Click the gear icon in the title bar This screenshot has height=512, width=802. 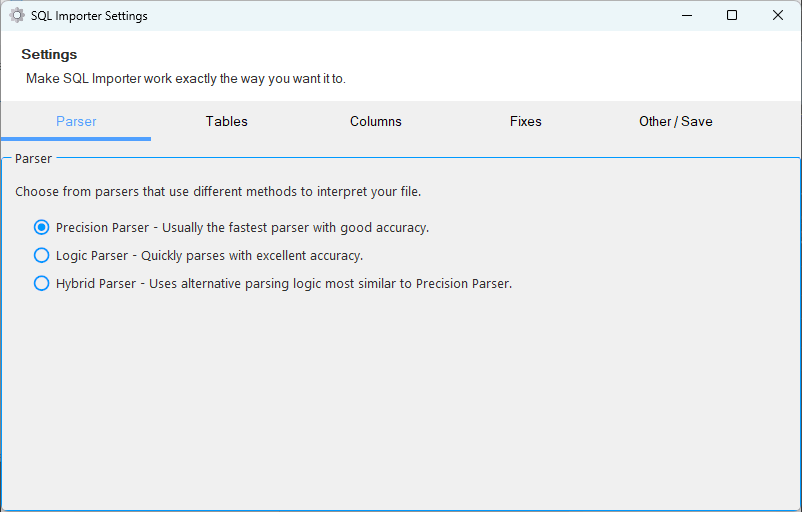point(17,16)
